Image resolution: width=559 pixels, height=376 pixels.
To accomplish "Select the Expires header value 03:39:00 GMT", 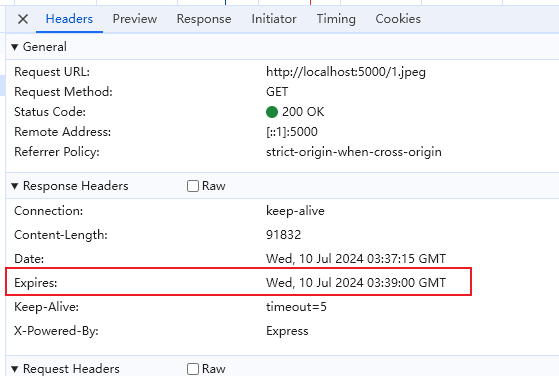I will (356, 283).
